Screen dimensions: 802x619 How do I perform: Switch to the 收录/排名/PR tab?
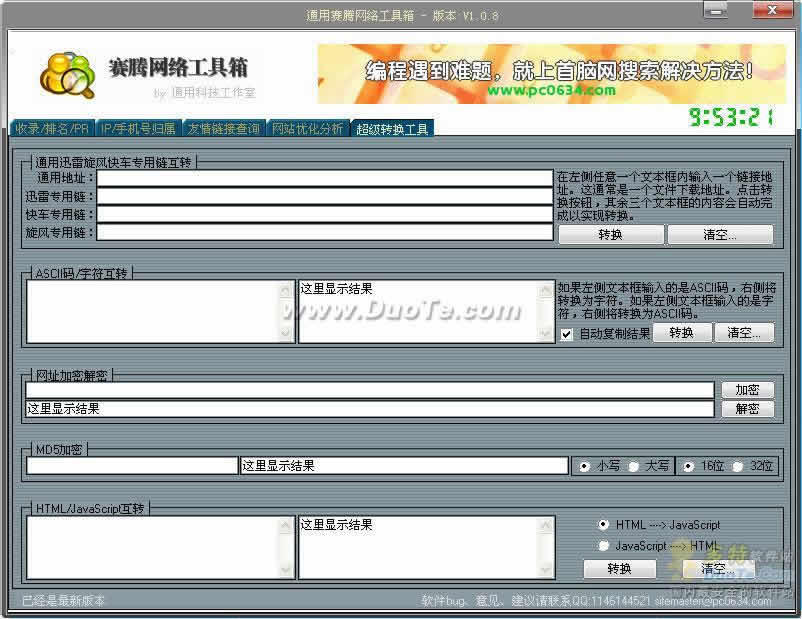52,128
